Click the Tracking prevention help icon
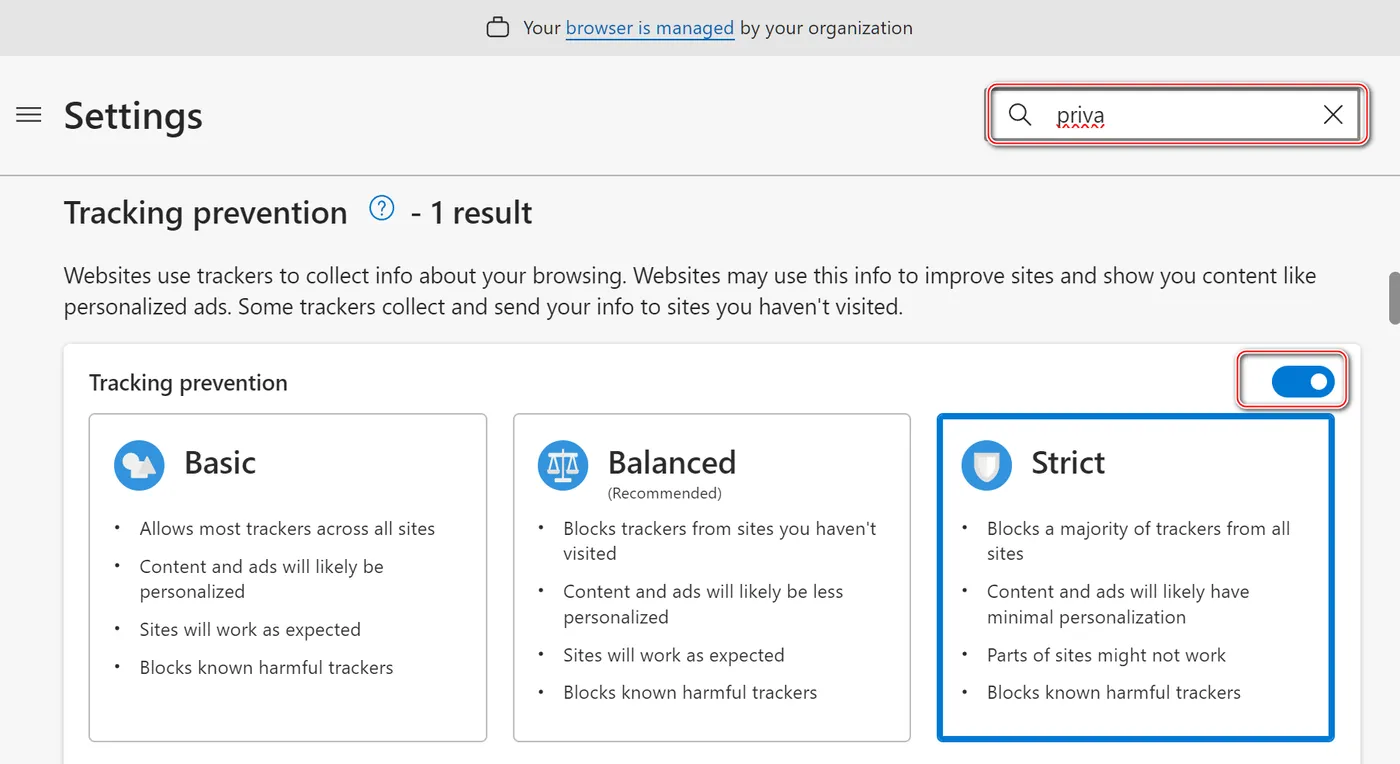This screenshot has height=764, width=1400. [382, 208]
